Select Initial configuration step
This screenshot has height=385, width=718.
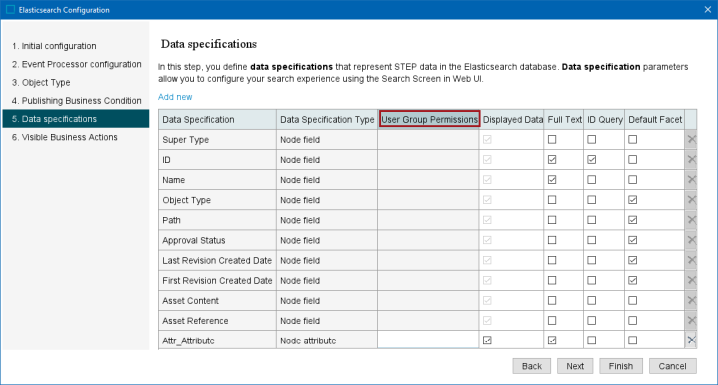coord(54,46)
